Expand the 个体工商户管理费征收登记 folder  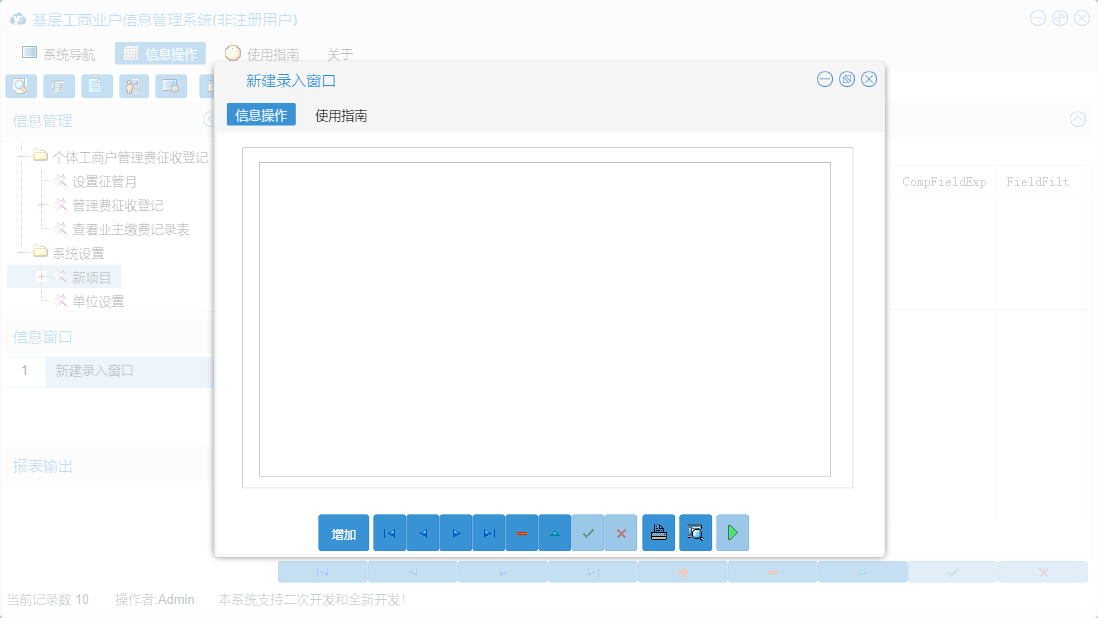[20, 156]
